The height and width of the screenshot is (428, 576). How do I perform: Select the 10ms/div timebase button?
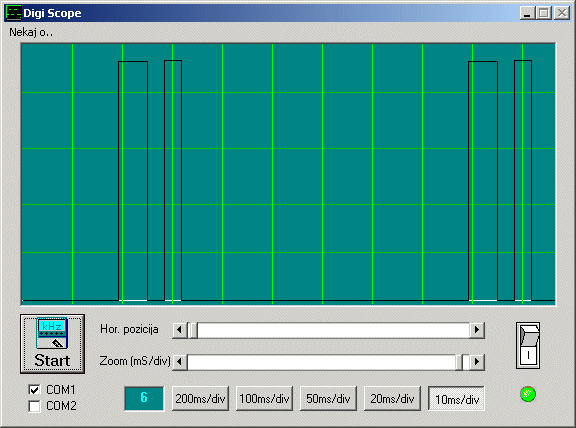456,399
